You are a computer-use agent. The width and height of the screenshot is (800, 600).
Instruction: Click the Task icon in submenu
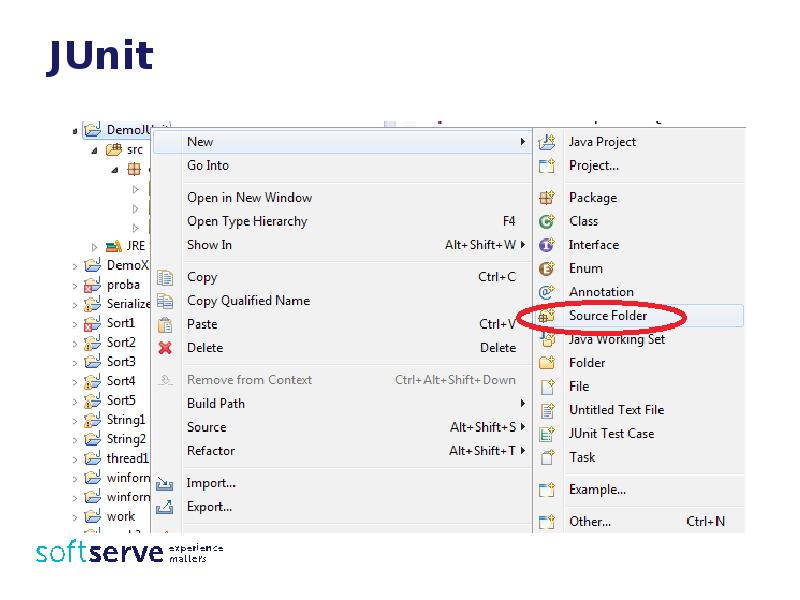[x=547, y=458]
